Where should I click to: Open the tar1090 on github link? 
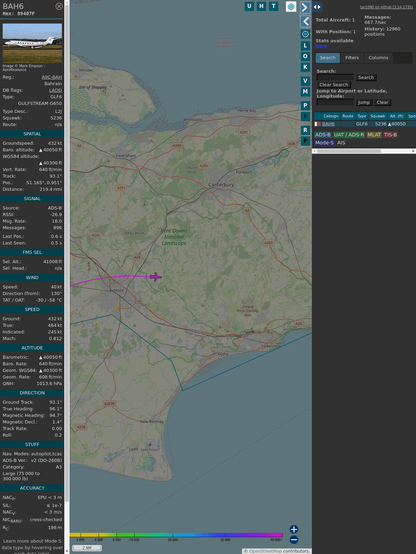(386, 7)
